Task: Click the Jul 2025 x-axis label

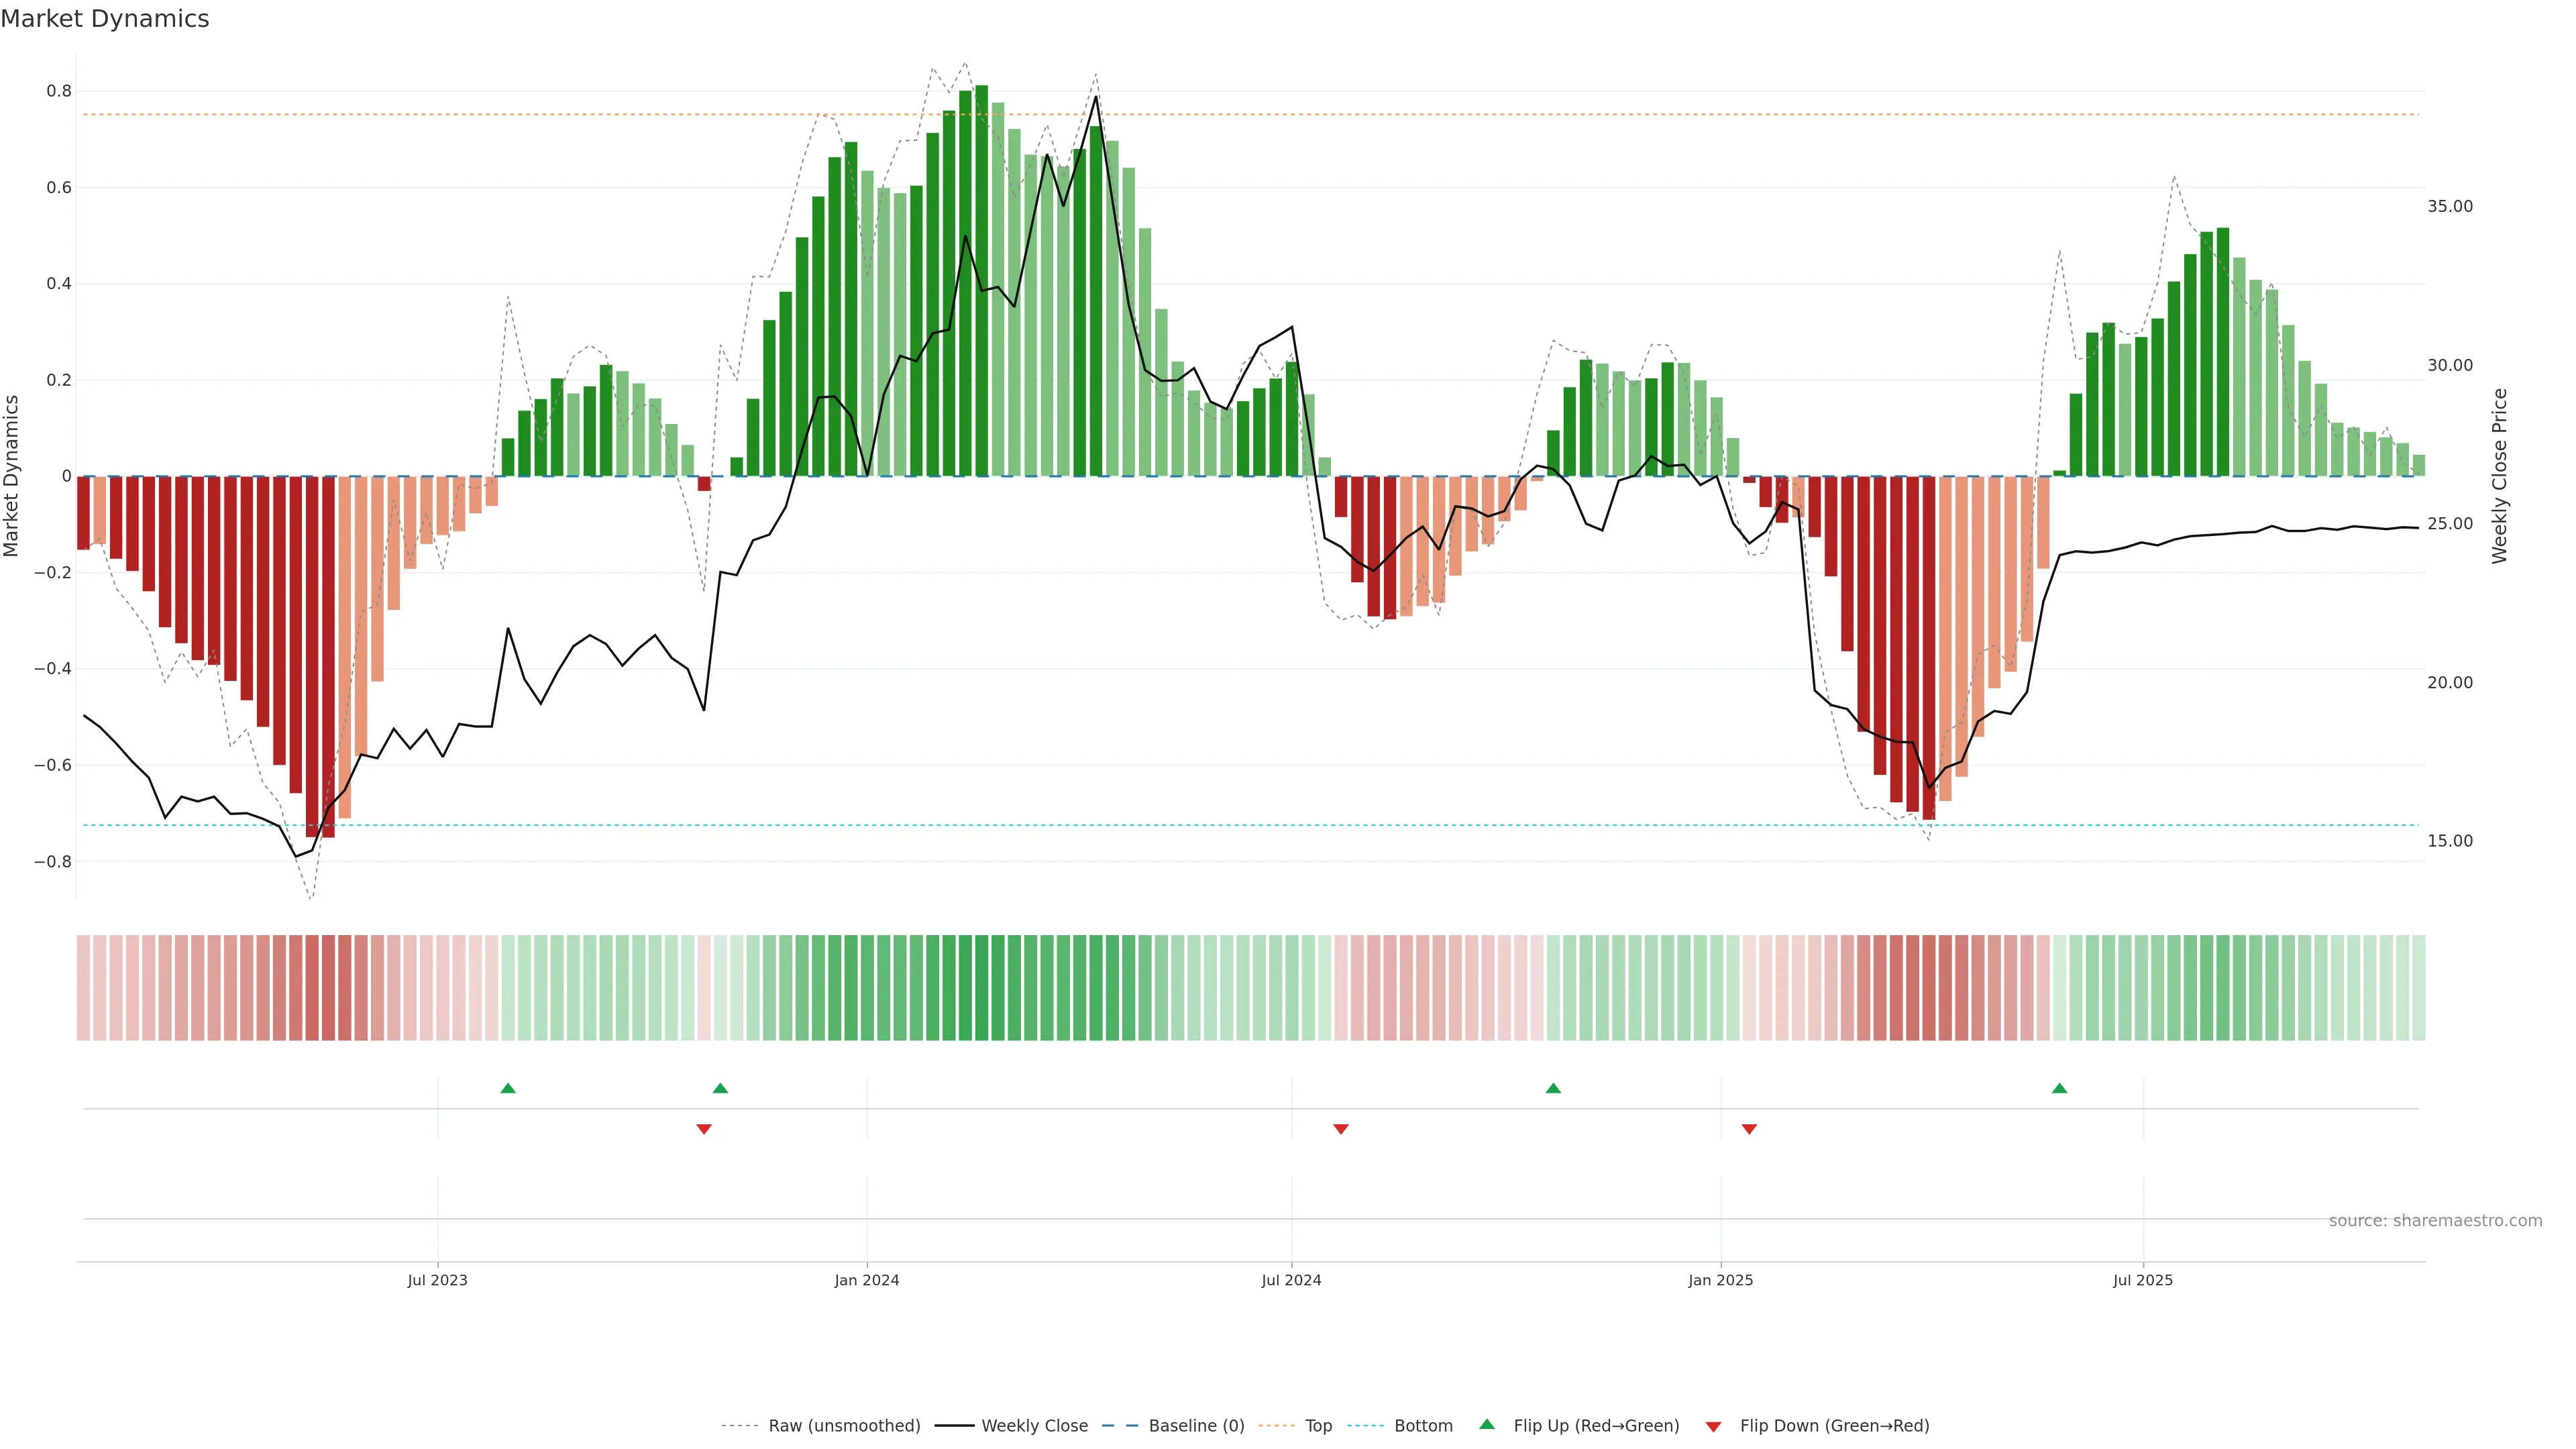Action: [x=2143, y=1280]
